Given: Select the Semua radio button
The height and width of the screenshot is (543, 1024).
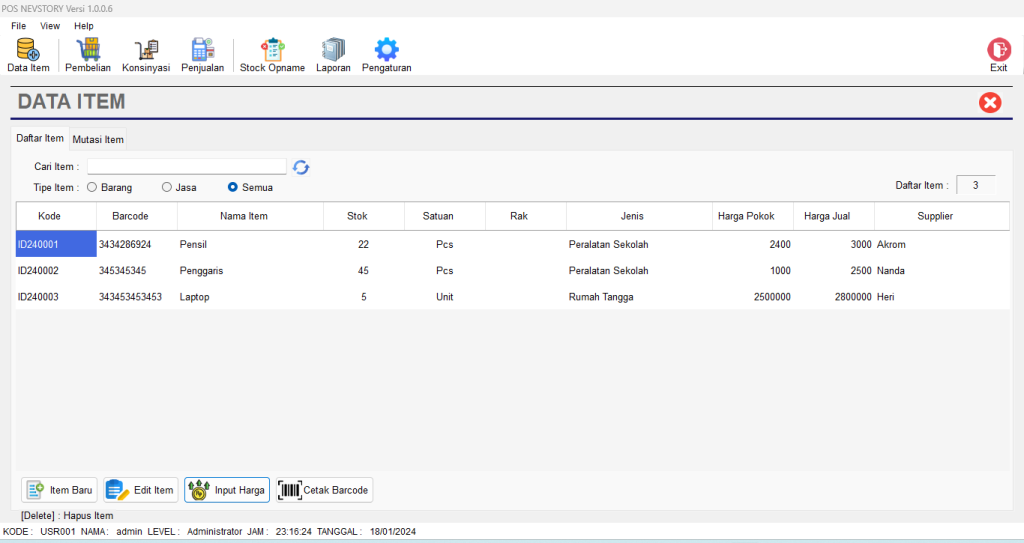Looking at the screenshot, I should point(233,187).
